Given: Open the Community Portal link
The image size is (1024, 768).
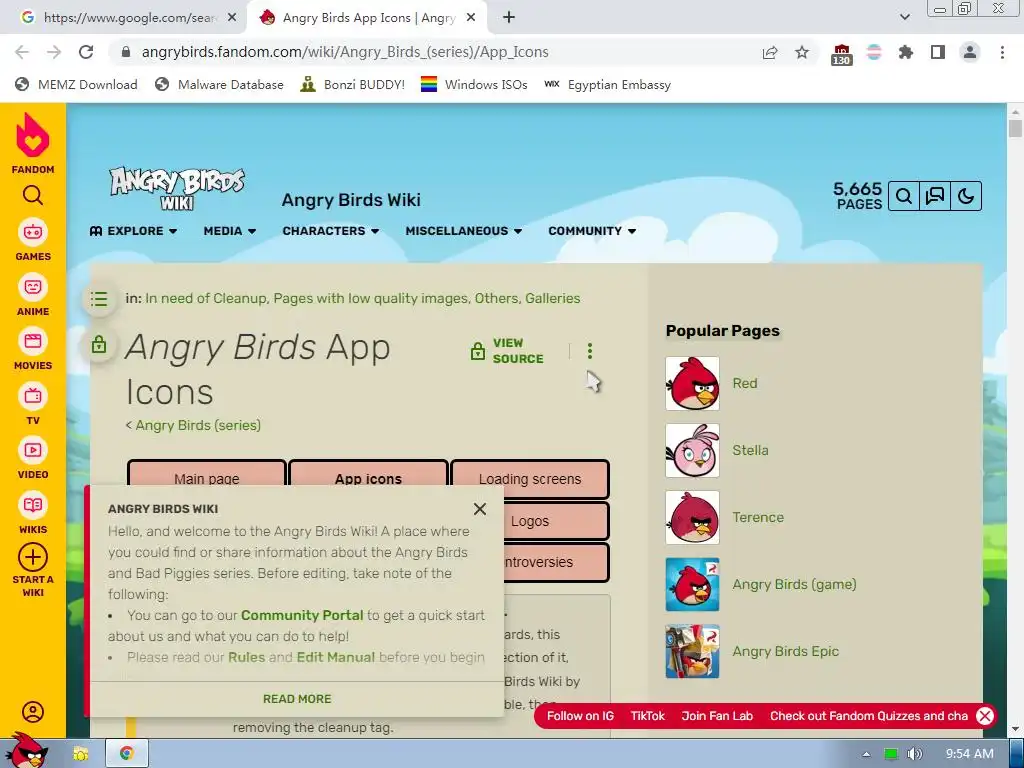Looking at the screenshot, I should click(302, 615).
